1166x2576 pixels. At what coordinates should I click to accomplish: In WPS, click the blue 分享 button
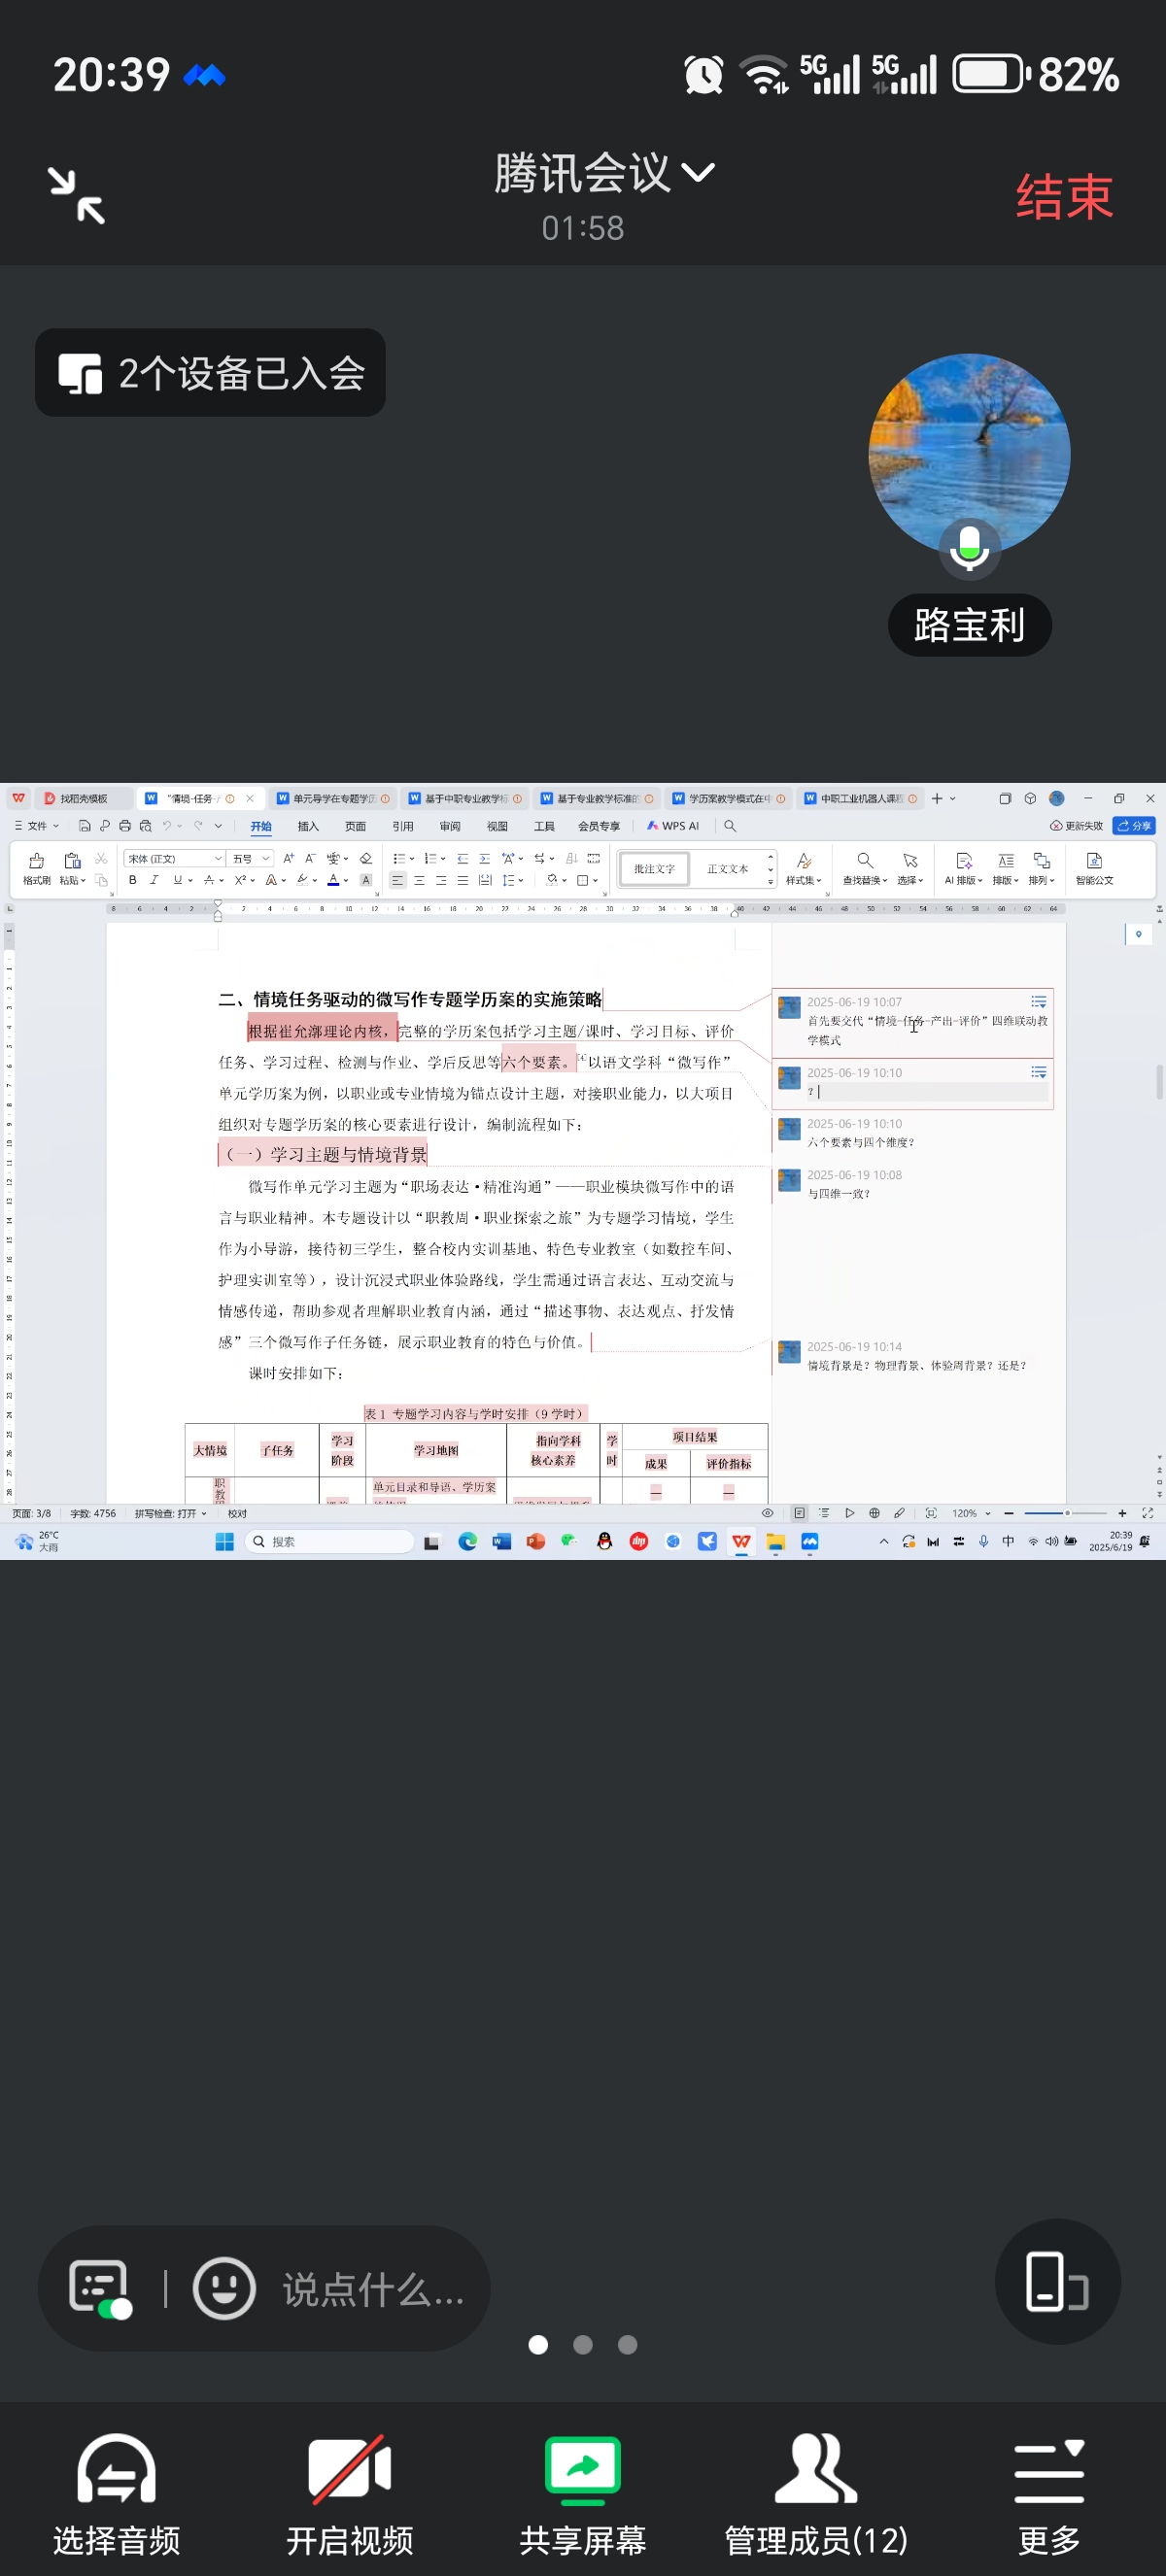coord(1134,826)
